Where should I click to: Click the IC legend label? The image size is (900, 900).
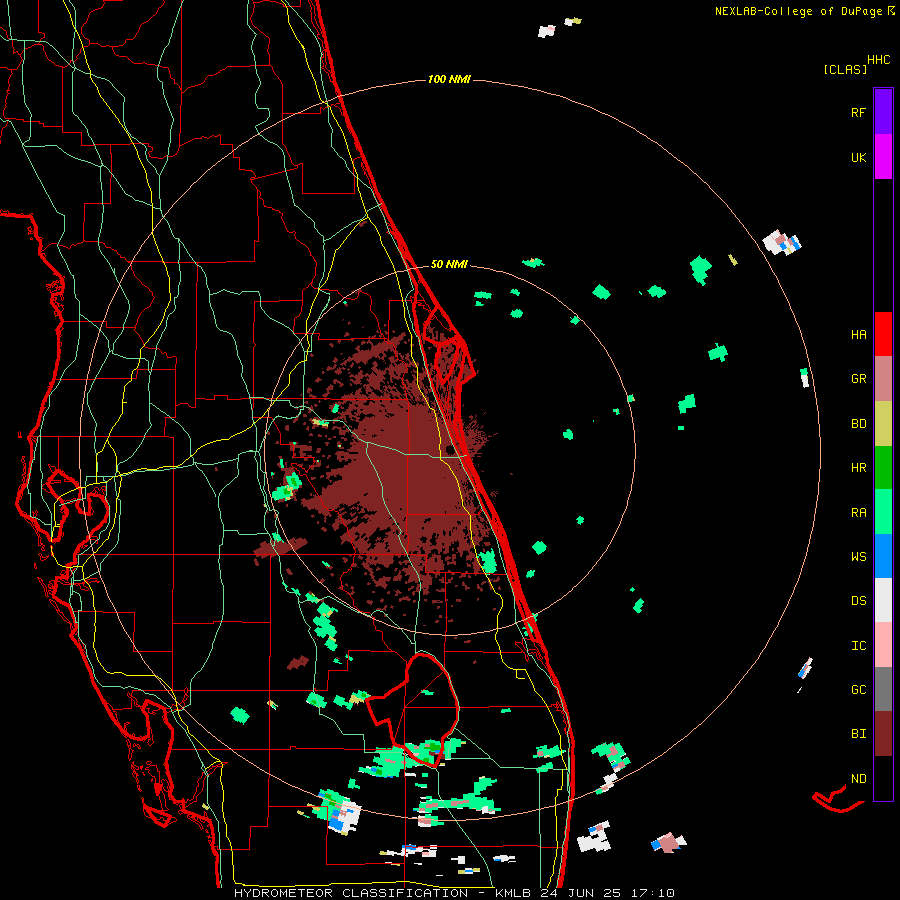(858, 646)
